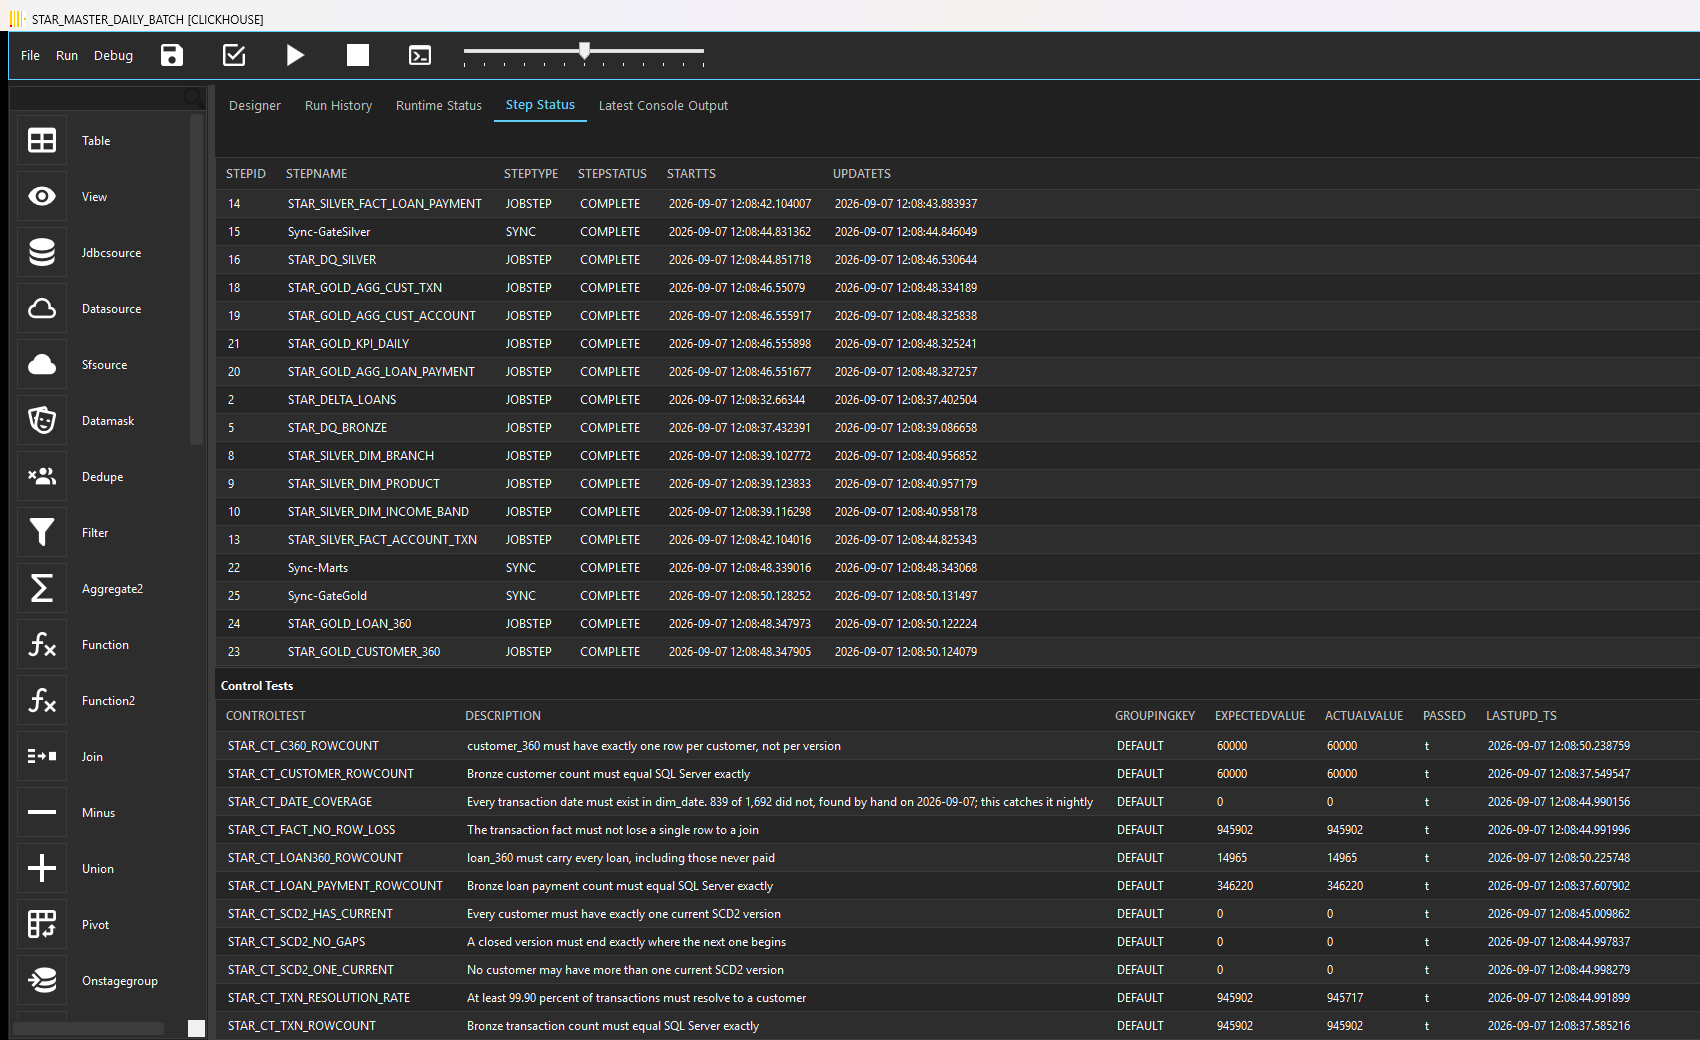1700x1040 pixels.
Task: Select the Table component icon
Action: 42,141
